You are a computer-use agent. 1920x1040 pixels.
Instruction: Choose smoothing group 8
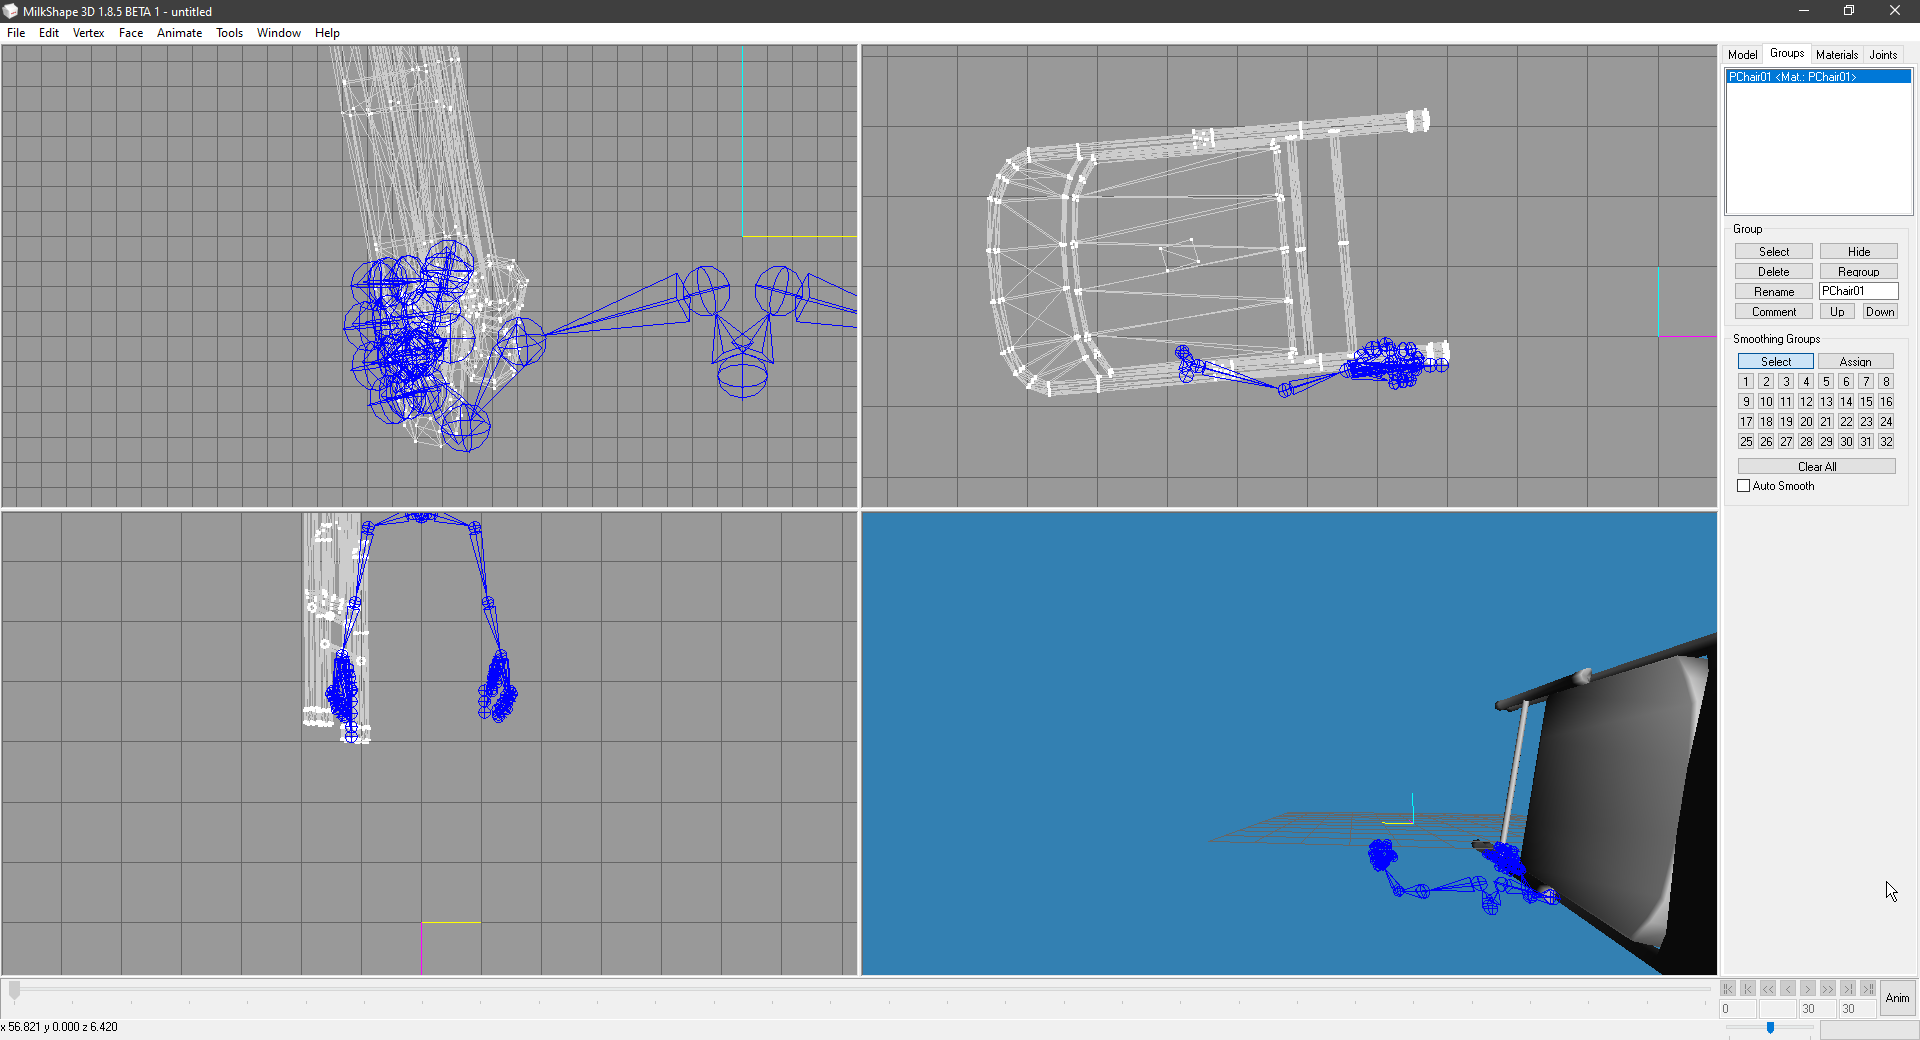[x=1886, y=382]
